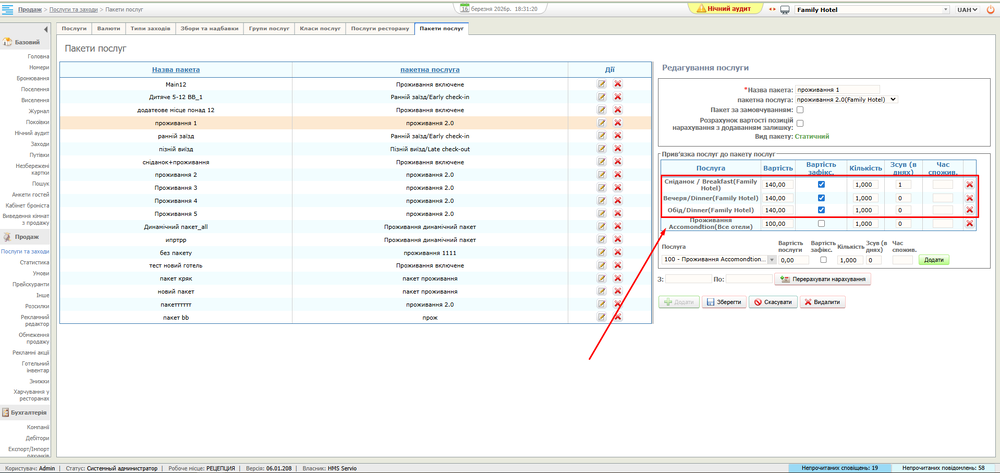Open the UAH currency dropdown
Viewport: 1000px width, 473px height.
click(966, 10)
